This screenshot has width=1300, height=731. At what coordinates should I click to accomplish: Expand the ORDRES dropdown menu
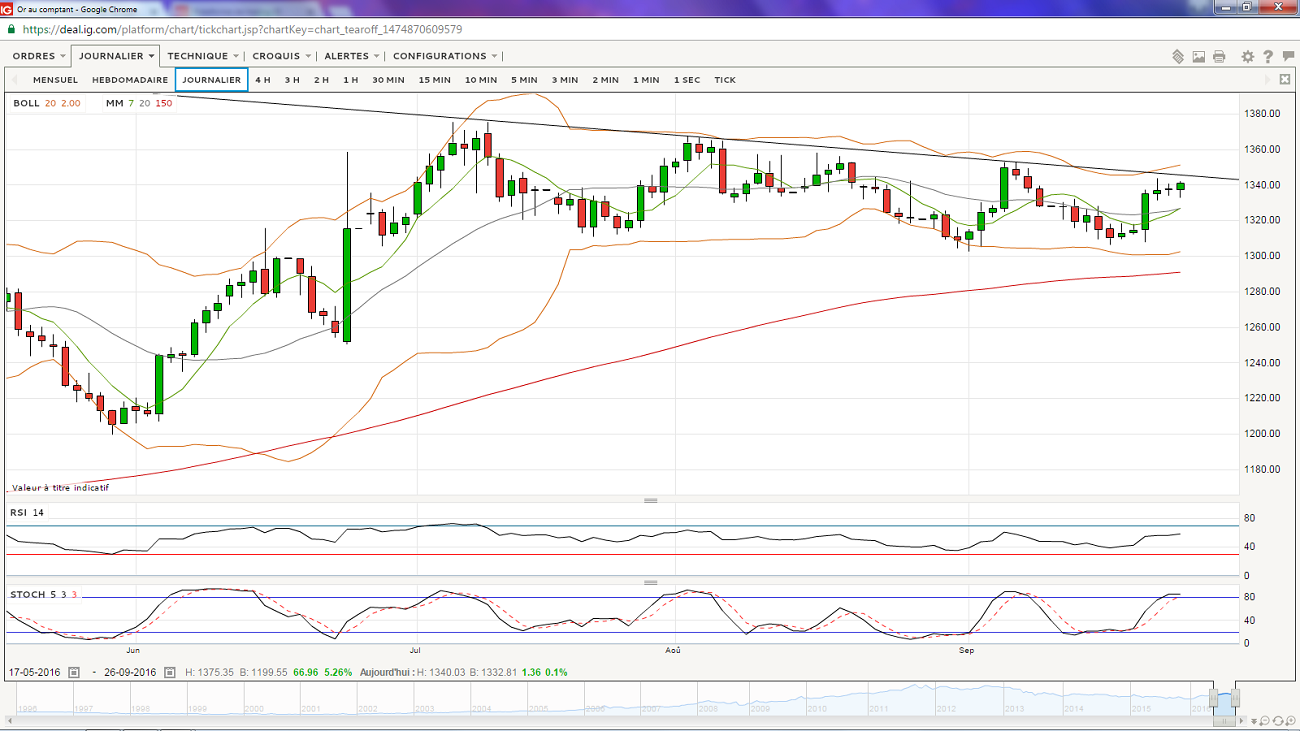(x=39, y=56)
